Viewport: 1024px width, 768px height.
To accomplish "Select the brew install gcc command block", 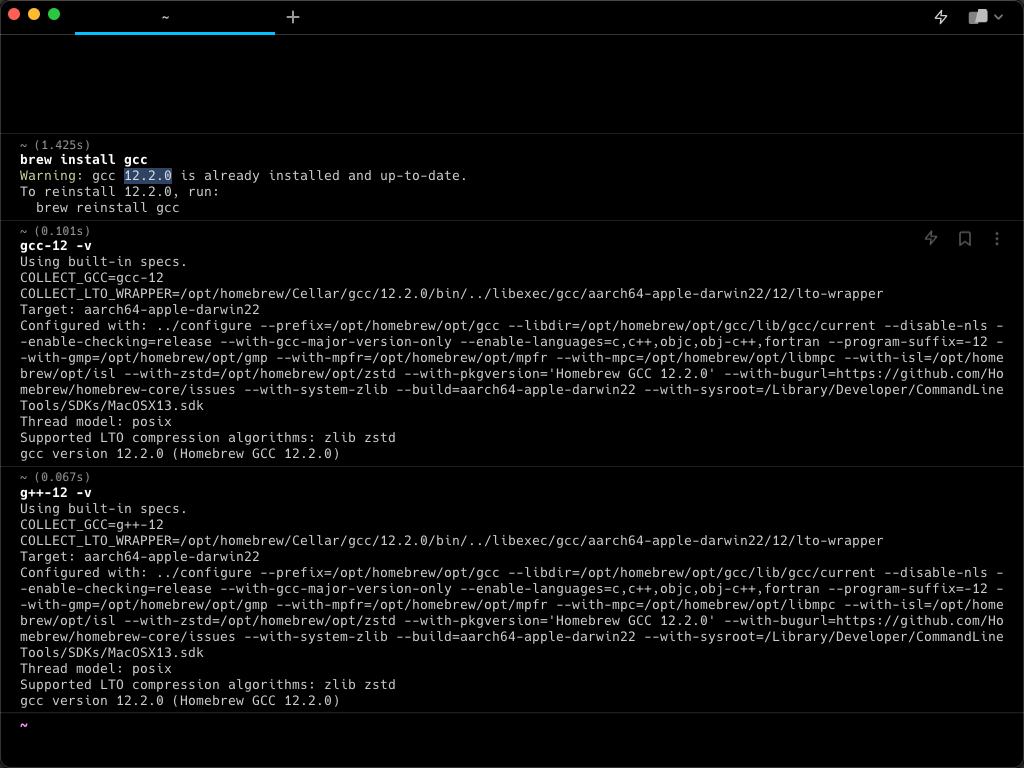I will 512,176.
